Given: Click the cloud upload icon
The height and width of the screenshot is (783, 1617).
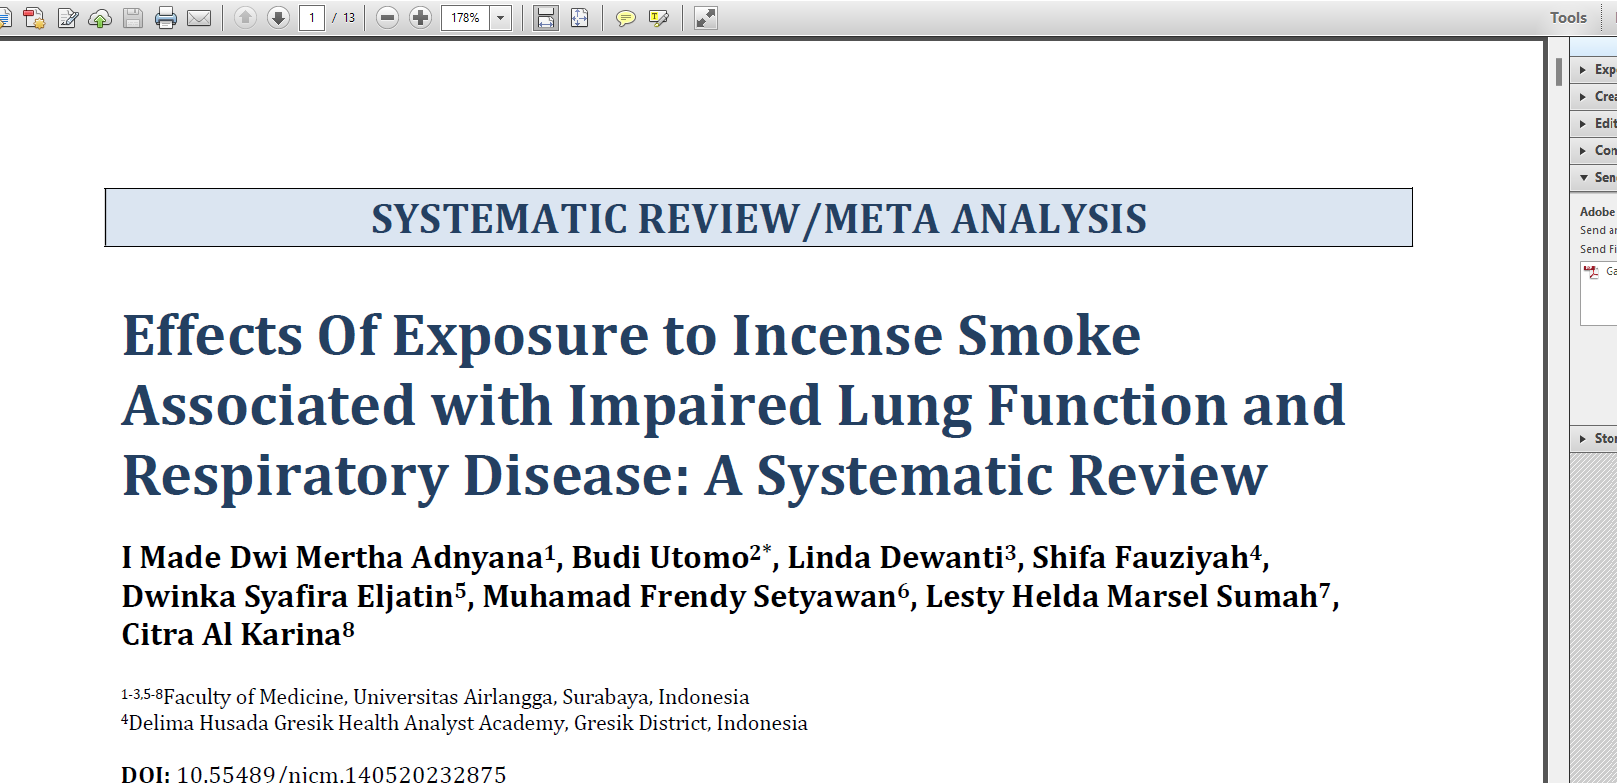Looking at the screenshot, I should tap(100, 18).
